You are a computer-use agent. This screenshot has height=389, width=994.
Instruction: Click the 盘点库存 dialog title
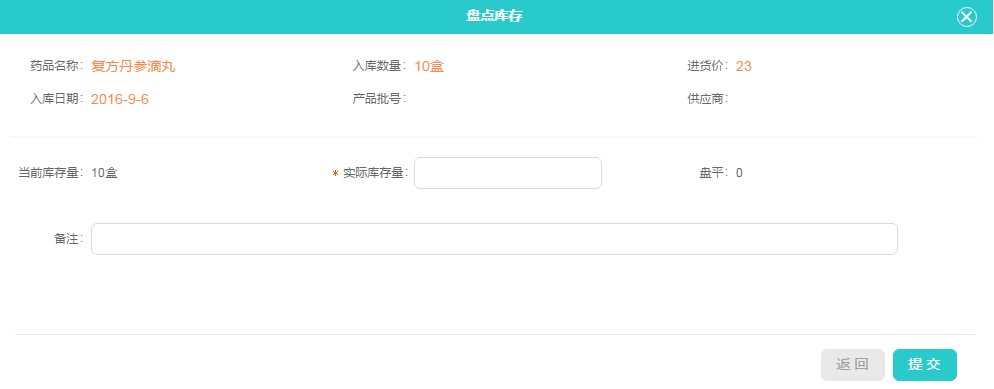click(494, 16)
